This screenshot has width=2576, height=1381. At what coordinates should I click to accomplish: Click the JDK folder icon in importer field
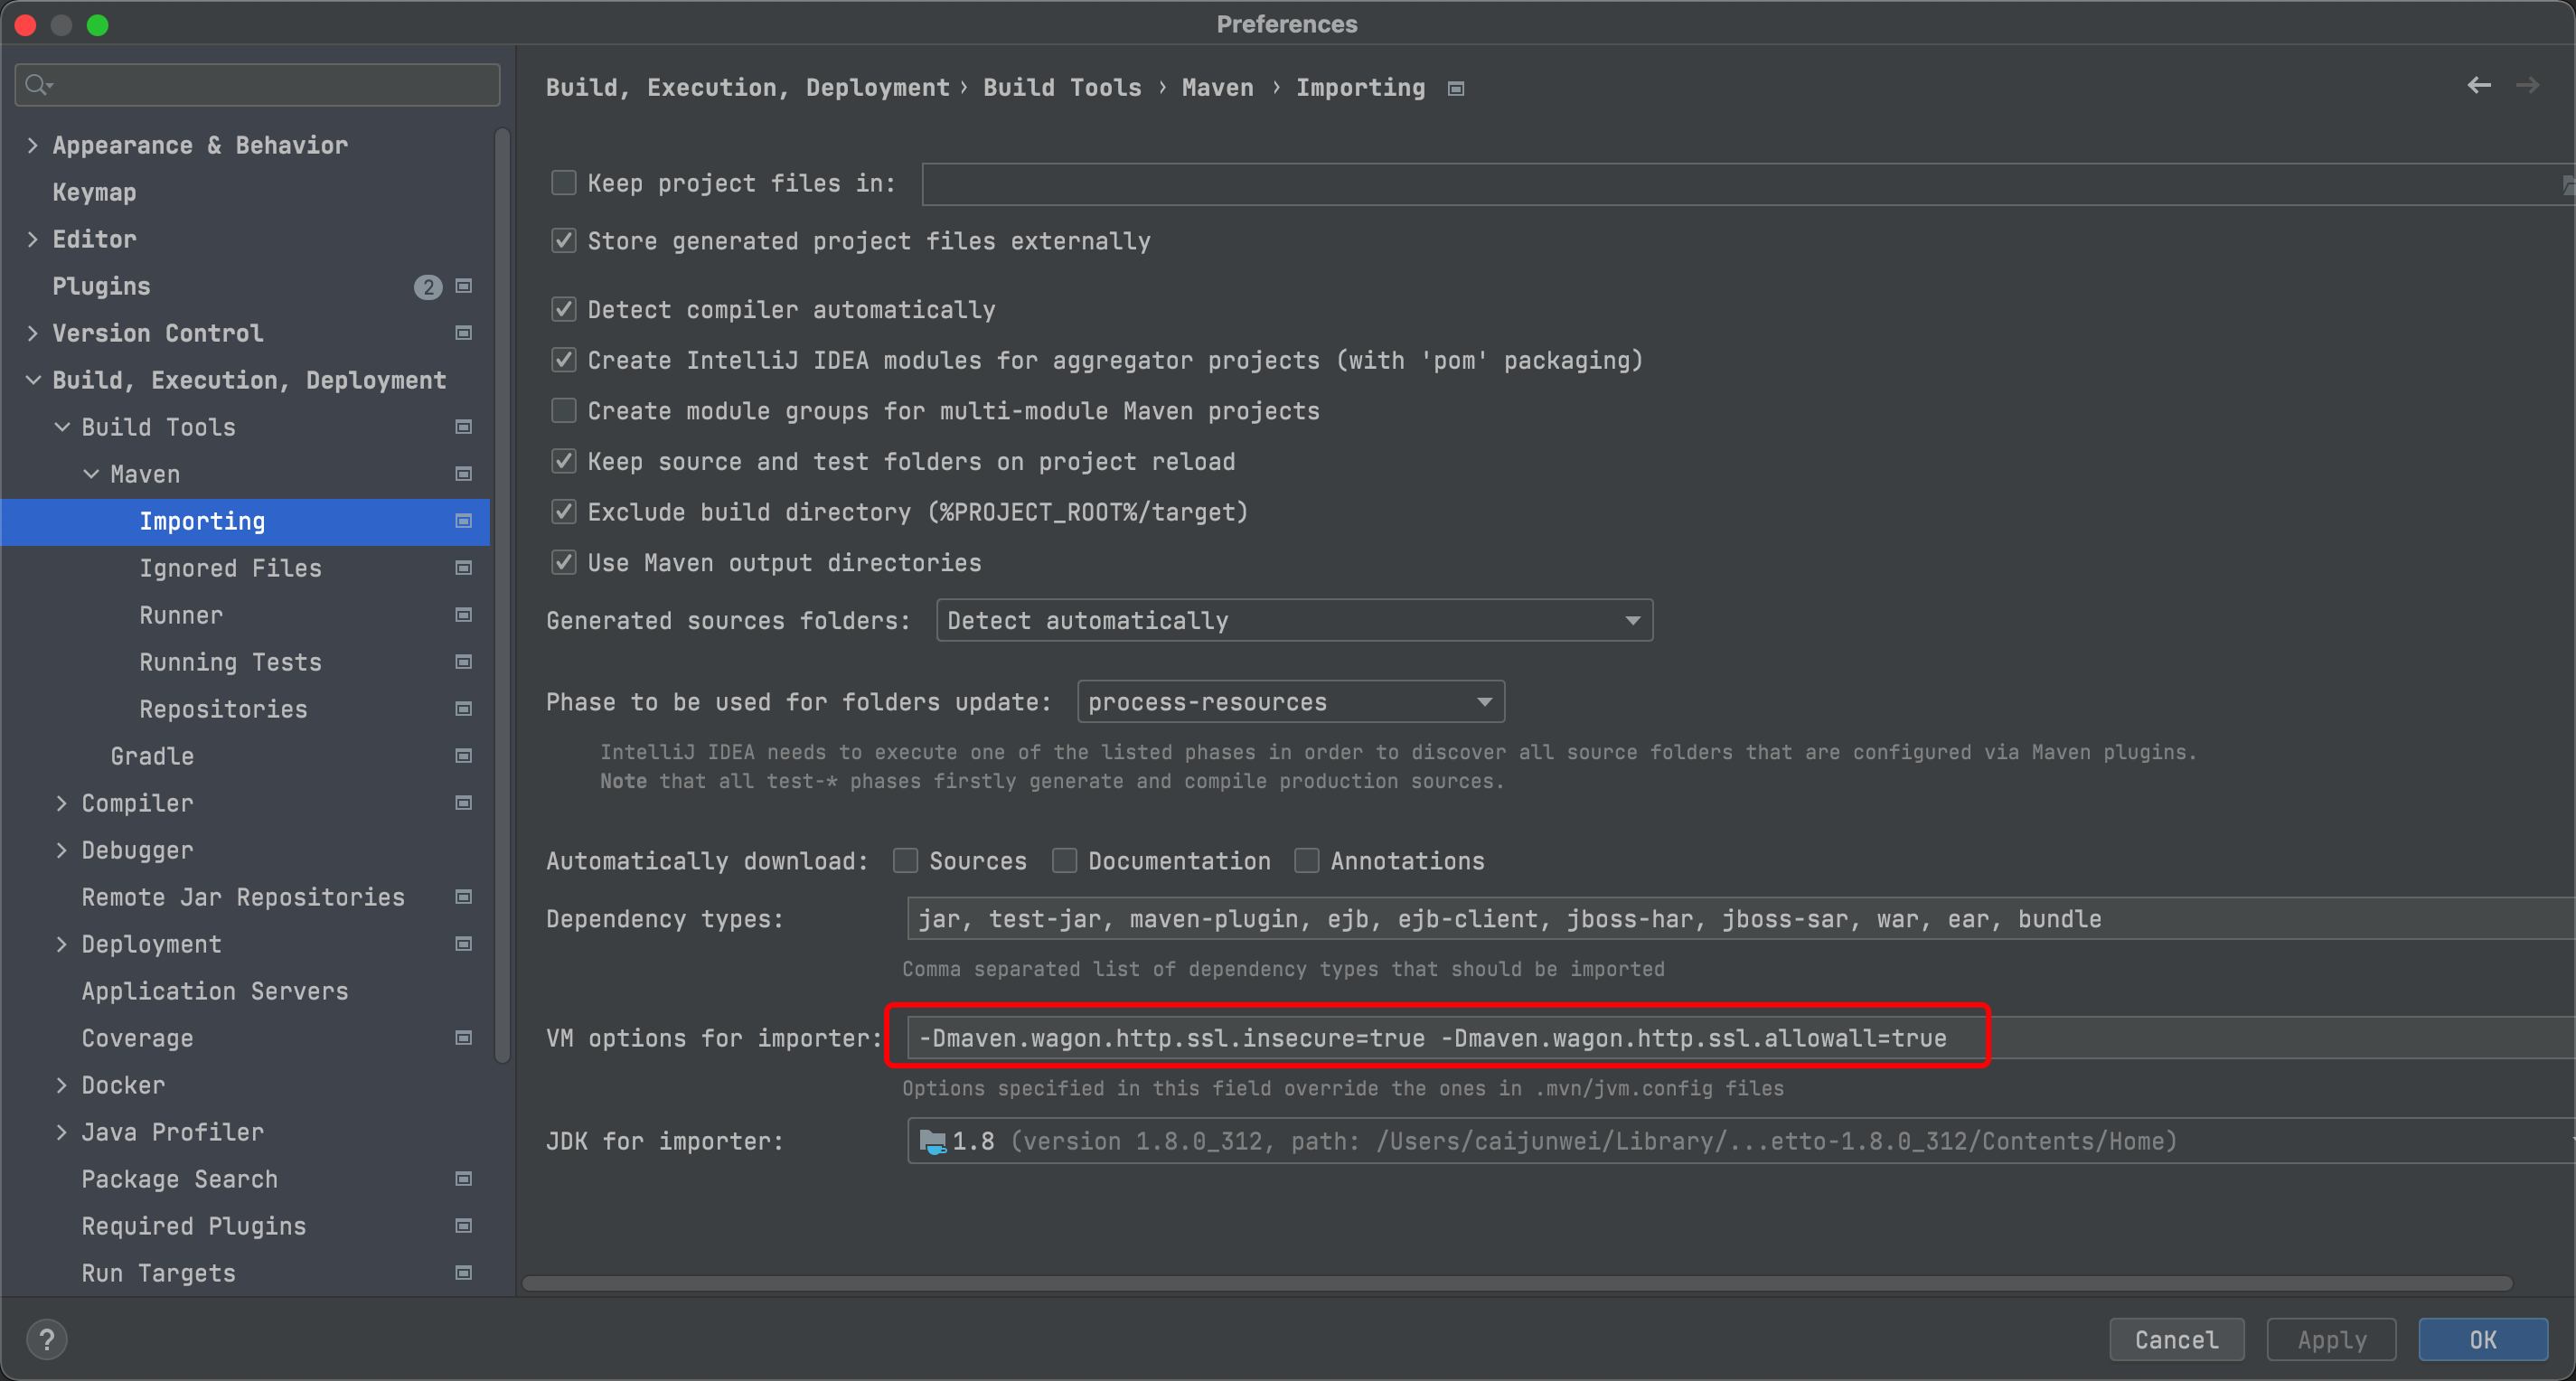[932, 1141]
